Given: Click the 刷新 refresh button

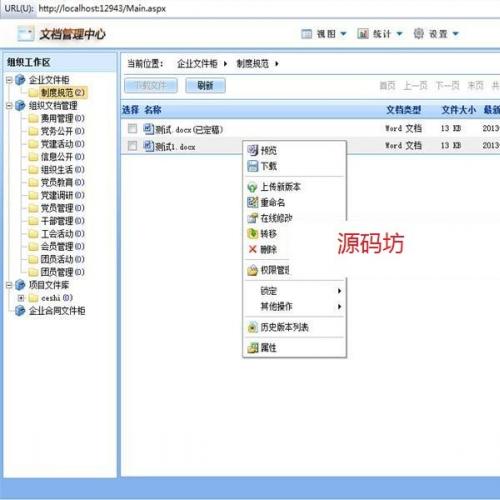Looking at the screenshot, I should (x=205, y=86).
